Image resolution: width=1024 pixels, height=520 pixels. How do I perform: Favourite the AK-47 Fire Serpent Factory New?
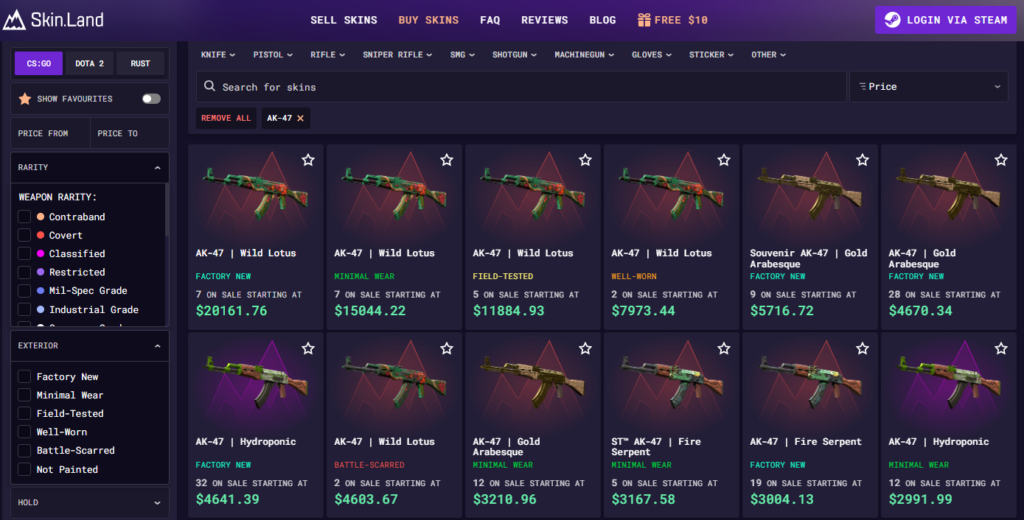pyautogui.click(x=862, y=349)
